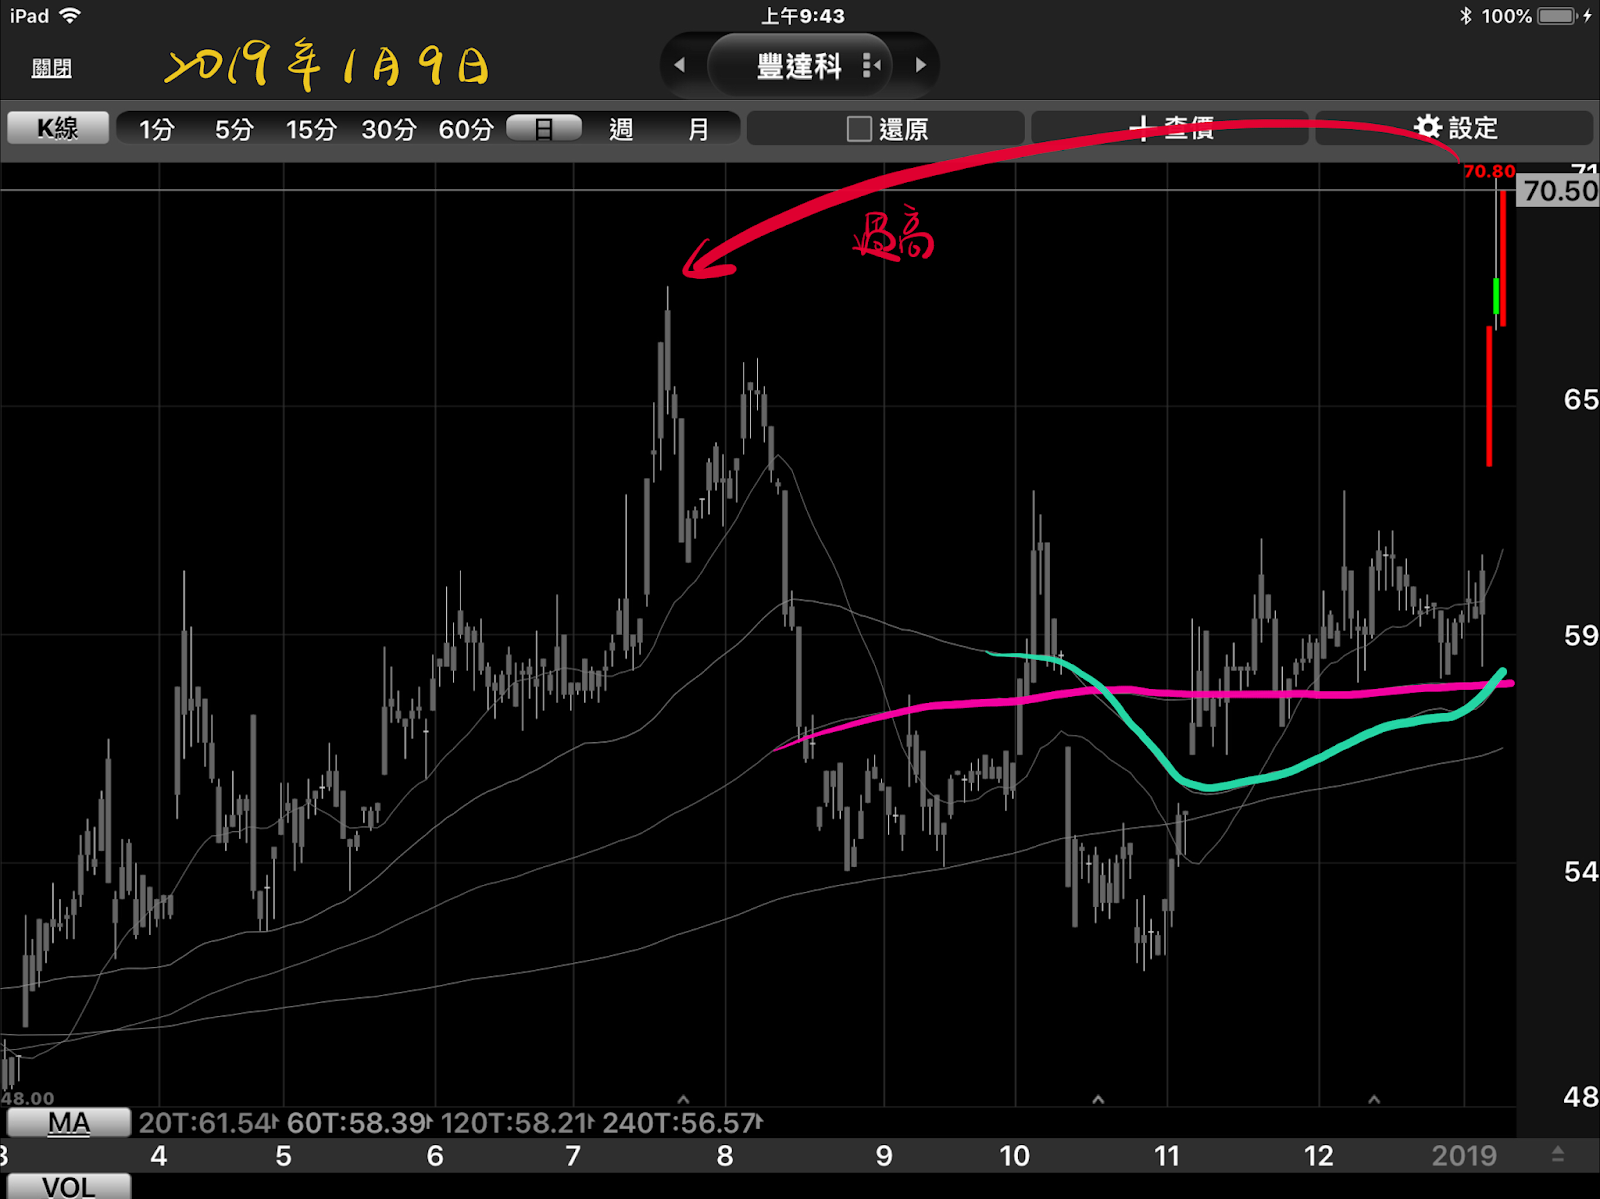Tap the 20T:61.54 moving average value

(x=208, y=1123)
